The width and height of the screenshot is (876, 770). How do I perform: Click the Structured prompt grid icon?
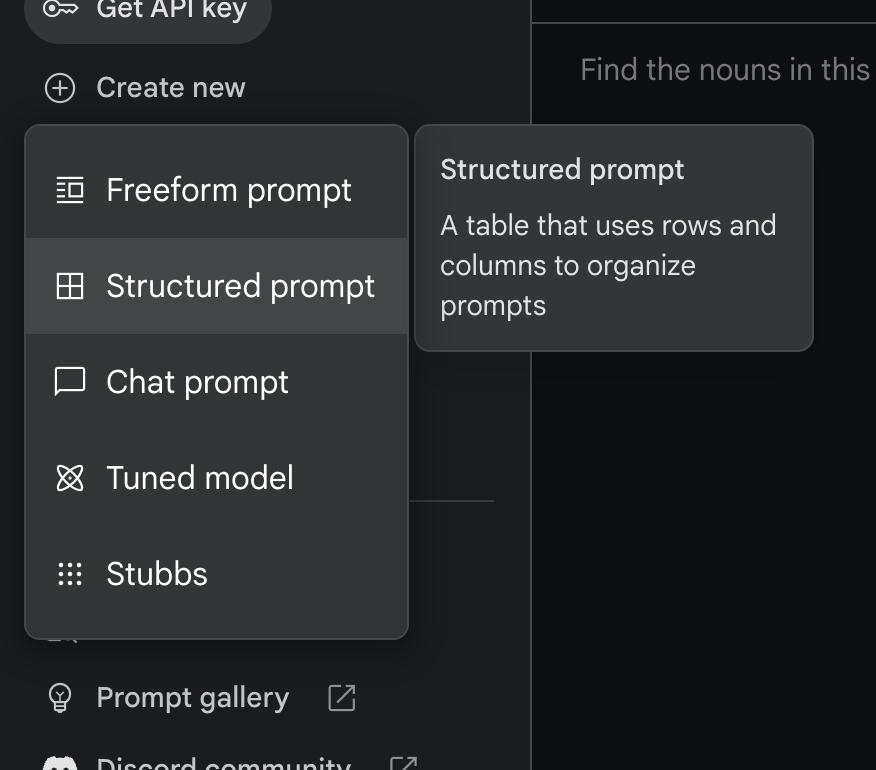pos(69,286)
